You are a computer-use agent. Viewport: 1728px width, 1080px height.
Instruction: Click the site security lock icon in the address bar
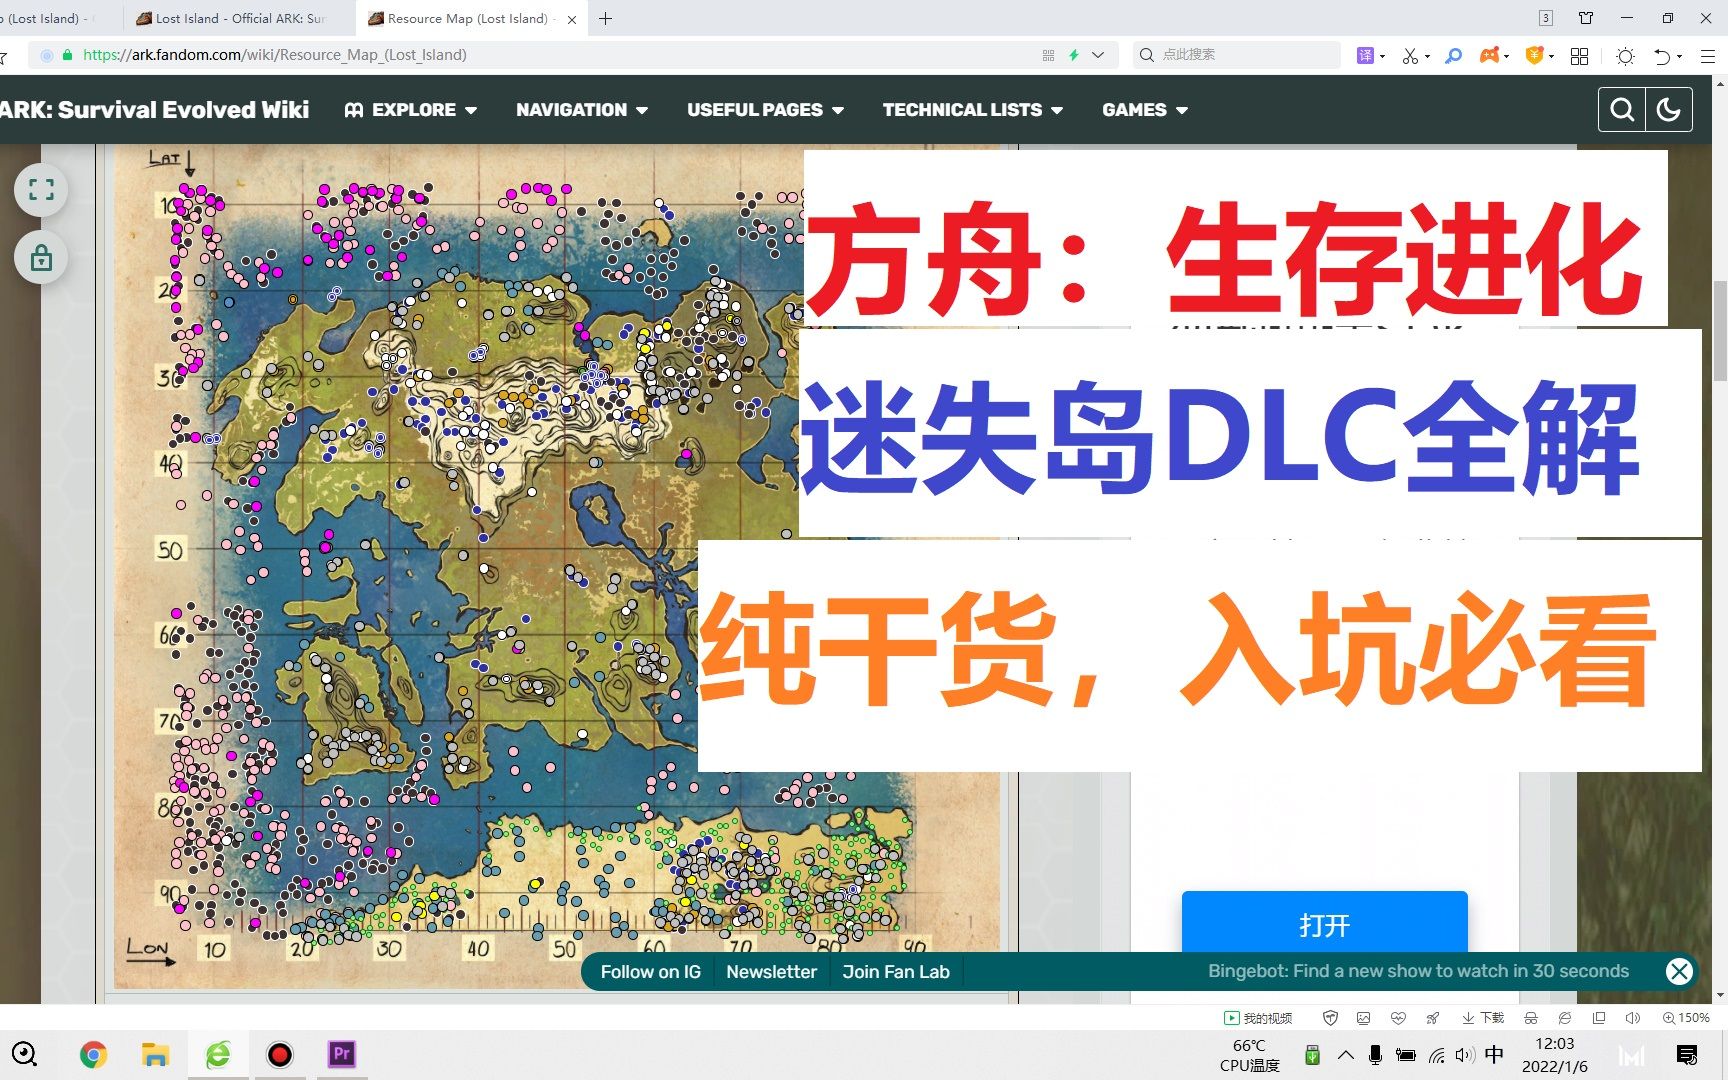(x=68, y=55)
